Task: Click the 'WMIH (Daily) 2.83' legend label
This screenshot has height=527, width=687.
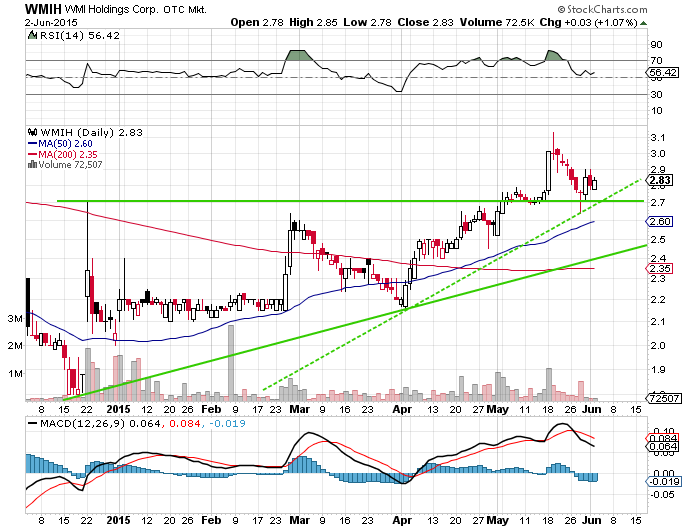Action: click(91, 132)
